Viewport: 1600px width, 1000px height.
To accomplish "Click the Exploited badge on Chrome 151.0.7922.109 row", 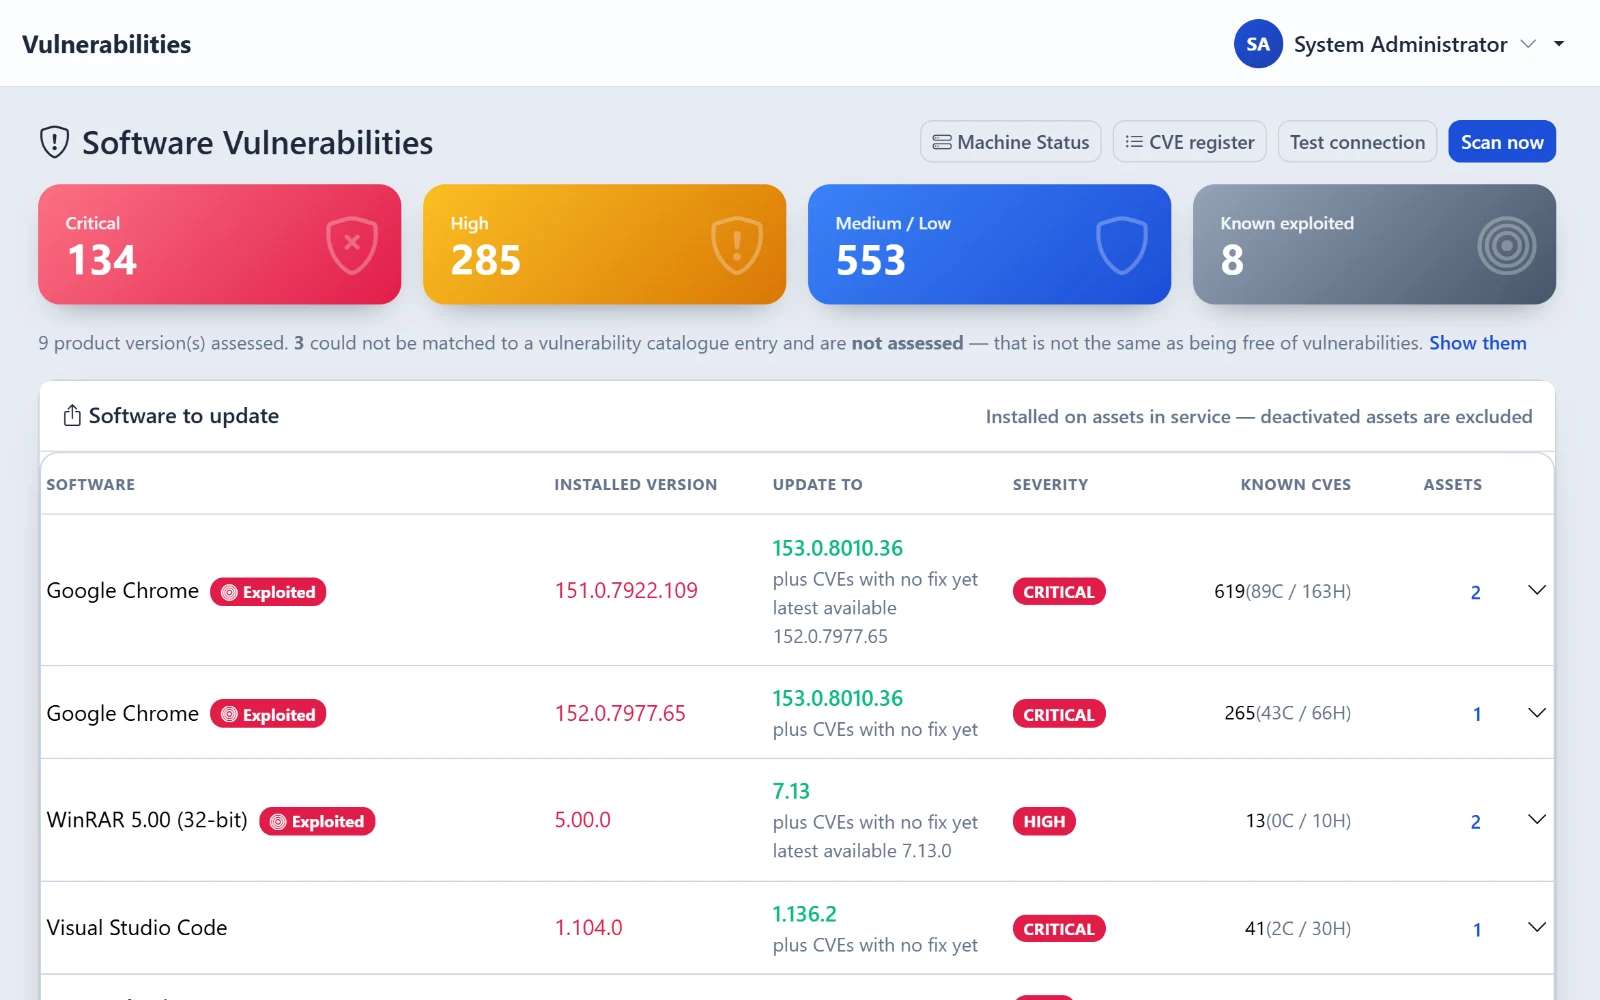I will pos(268,592).
